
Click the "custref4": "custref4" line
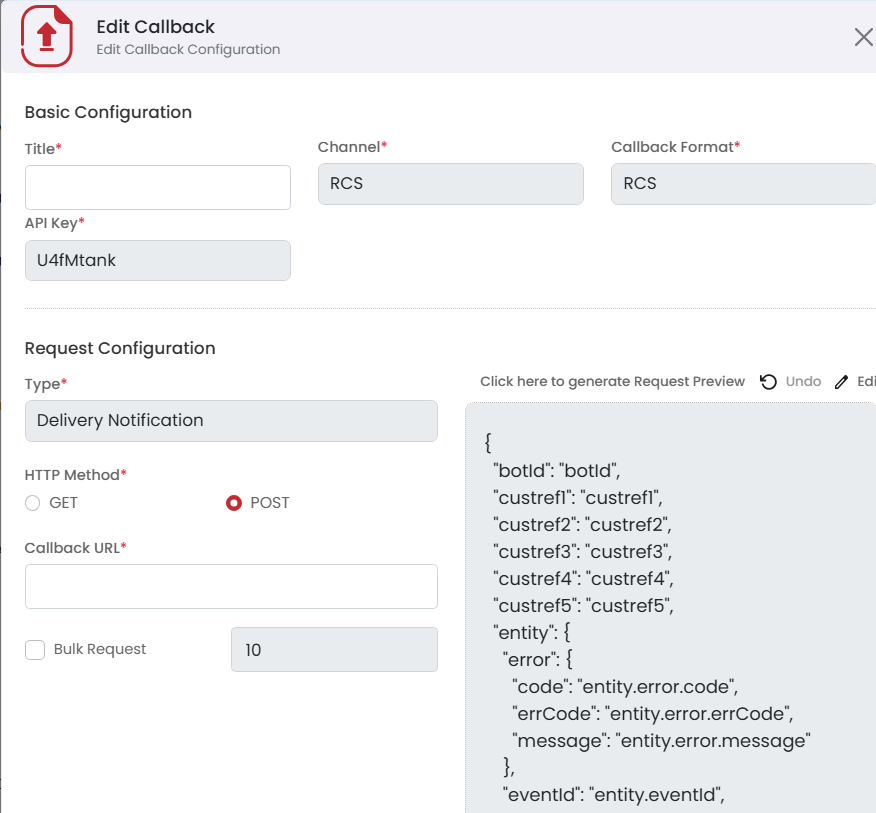pos(583,578)
